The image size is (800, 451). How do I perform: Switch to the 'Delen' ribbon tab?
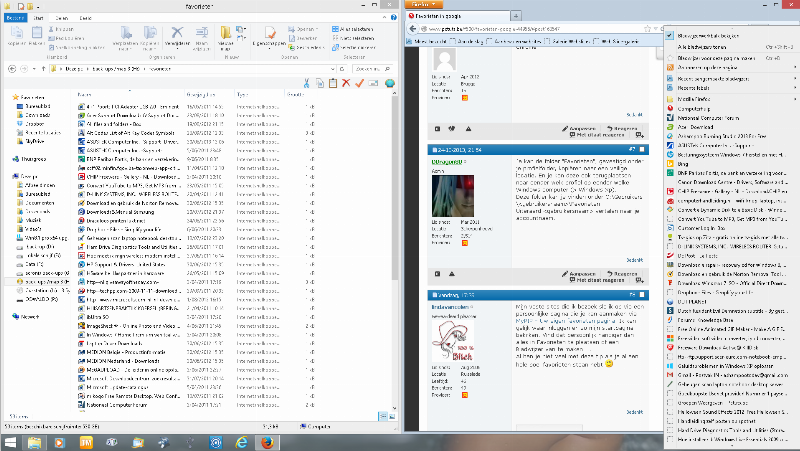pyautogui.click(x=60, y=18)
